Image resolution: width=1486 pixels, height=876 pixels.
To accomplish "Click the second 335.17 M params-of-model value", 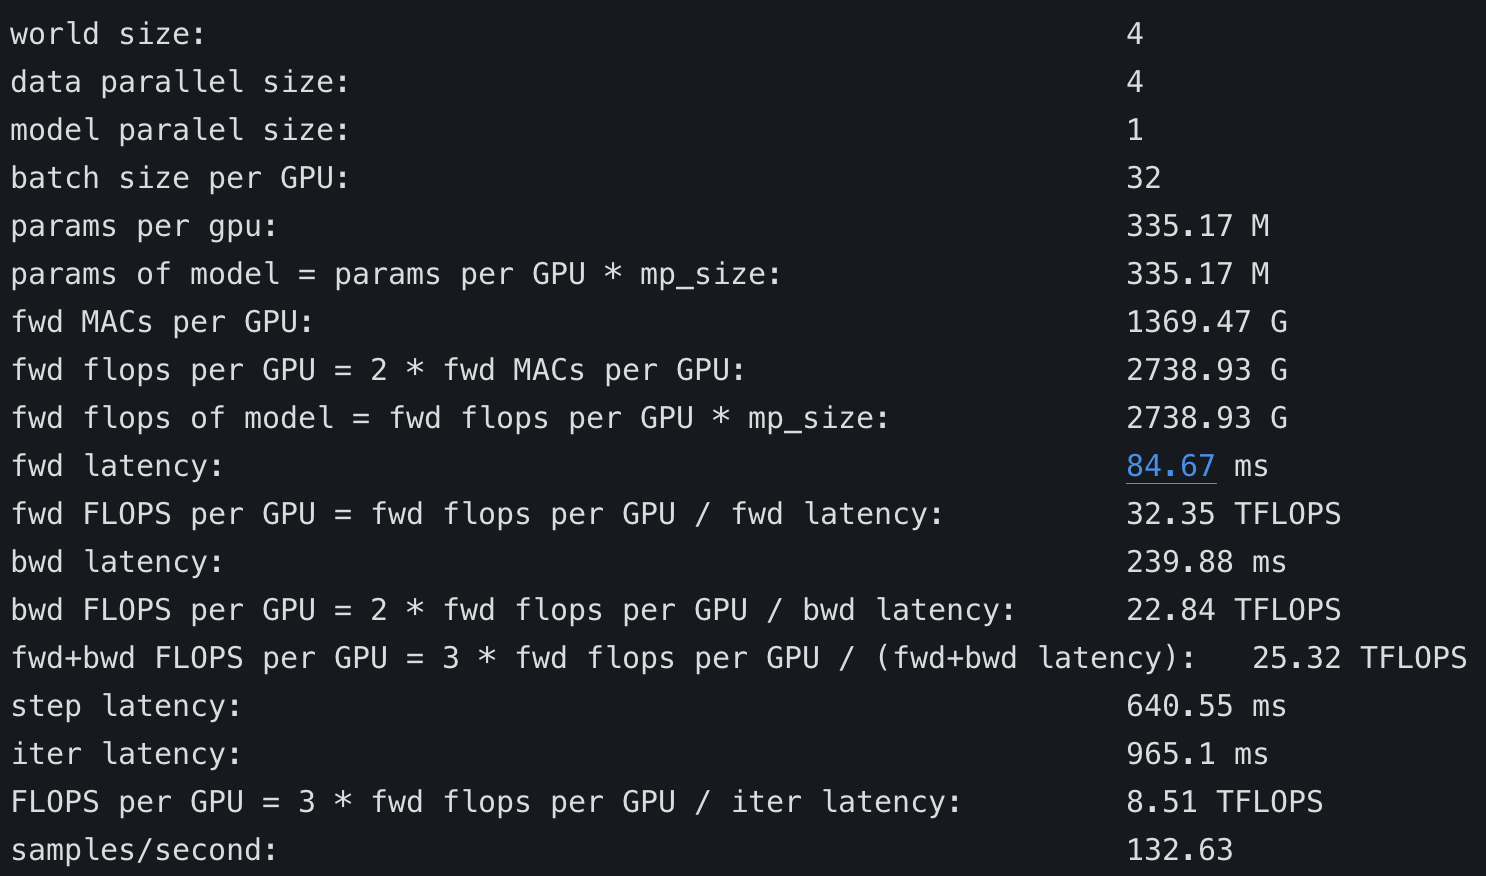I will [x=1198, y=274].
